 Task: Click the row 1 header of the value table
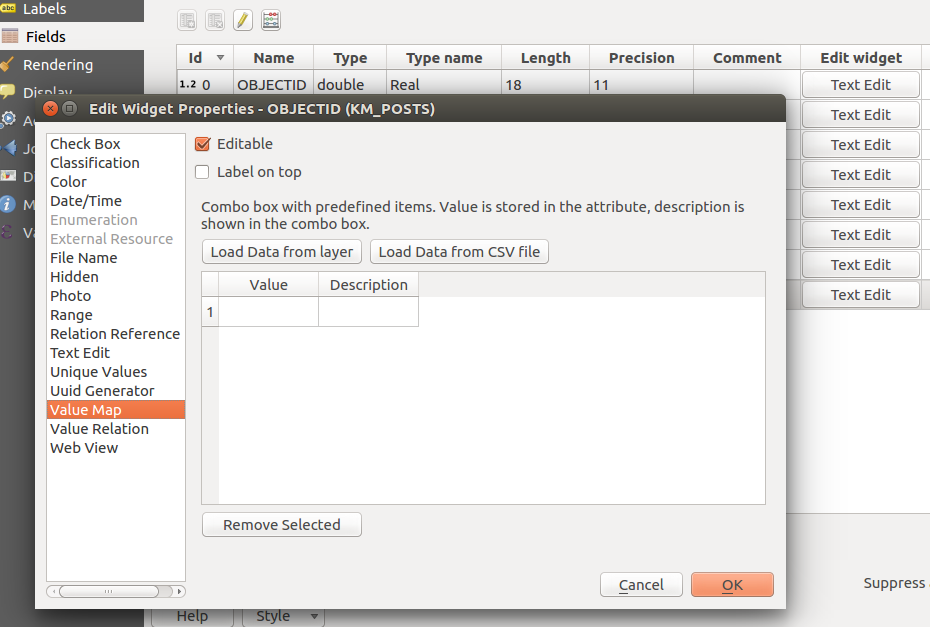tap(210, 312)
